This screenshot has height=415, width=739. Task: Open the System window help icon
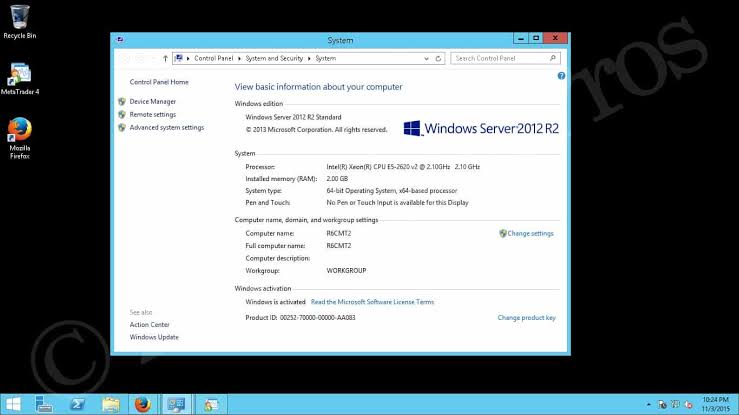click(561, 75)
